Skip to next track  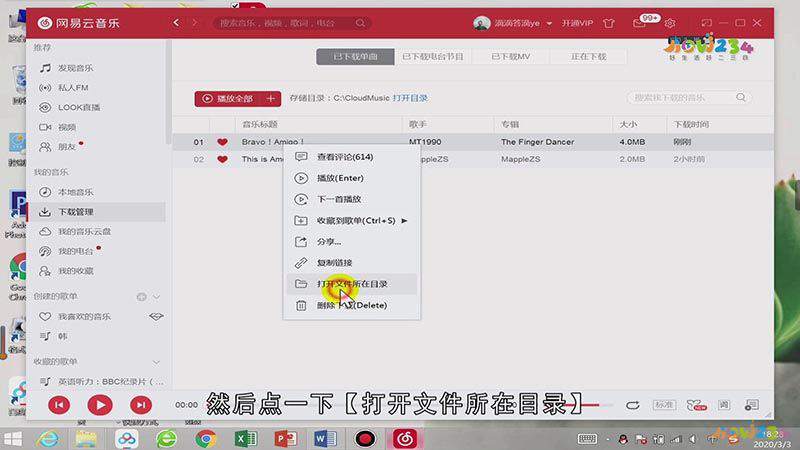pos(141,405)
